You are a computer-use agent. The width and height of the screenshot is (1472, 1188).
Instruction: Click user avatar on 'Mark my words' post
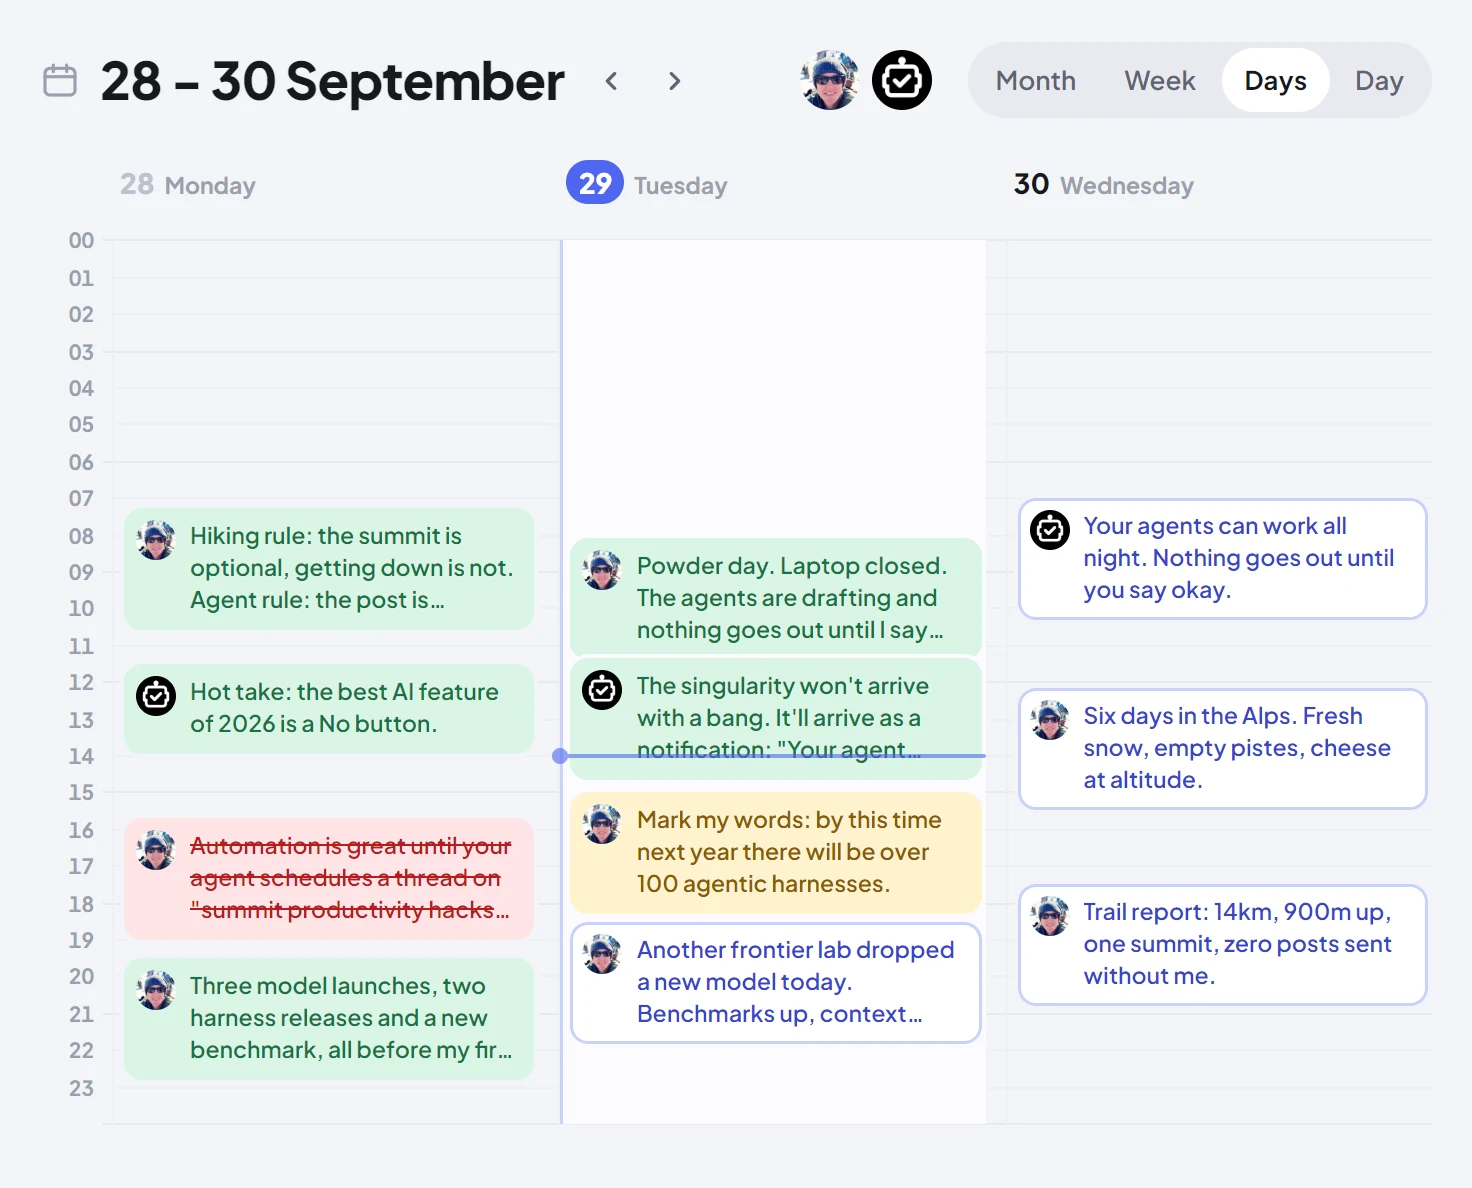click(x=602, y=823)
